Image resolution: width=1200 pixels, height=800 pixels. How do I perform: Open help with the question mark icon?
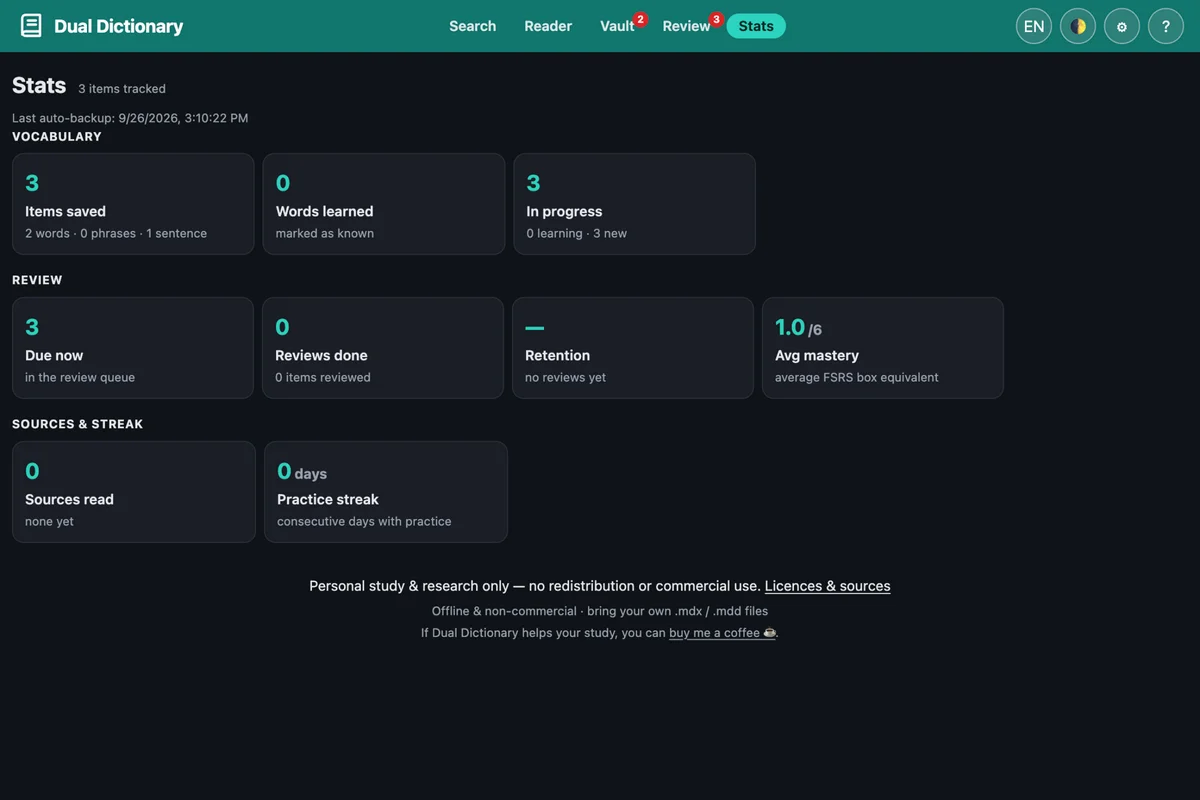(1166, 26)
